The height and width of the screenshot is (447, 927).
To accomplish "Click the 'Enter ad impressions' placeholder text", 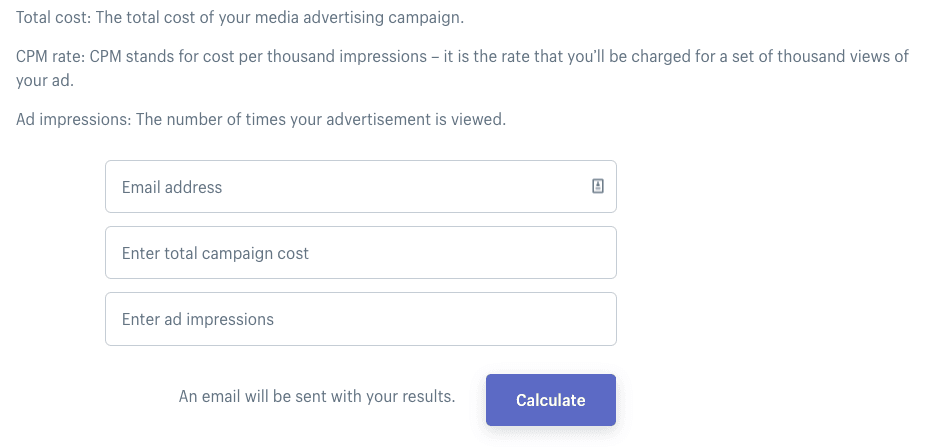I will 197,319.
